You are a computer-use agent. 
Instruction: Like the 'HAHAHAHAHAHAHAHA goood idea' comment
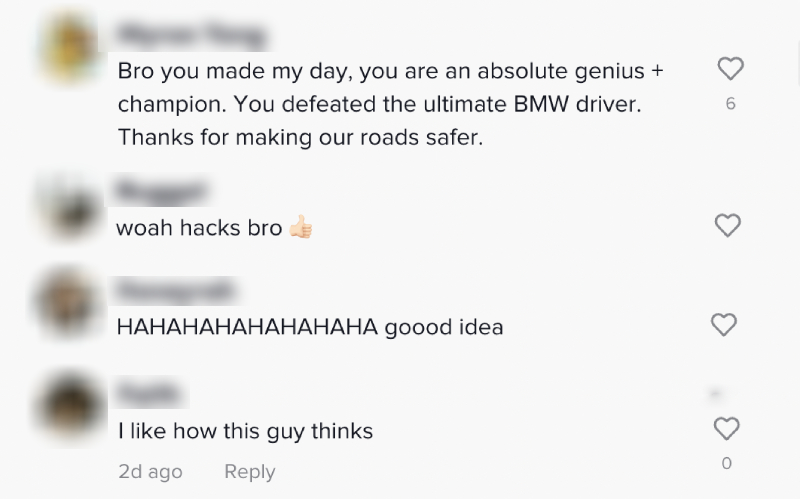pos(724,325)
